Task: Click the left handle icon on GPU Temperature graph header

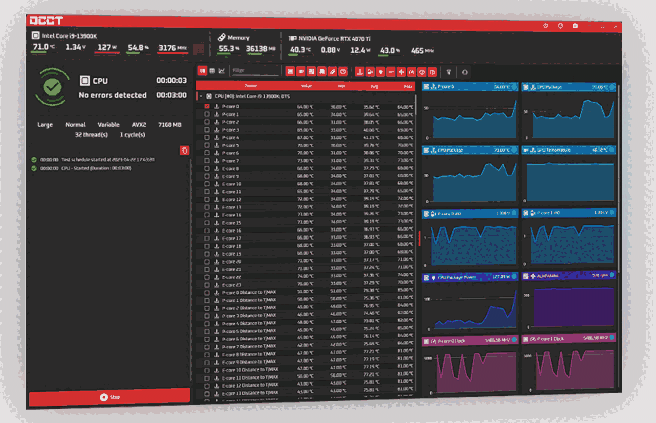Action: click(526, 150)
